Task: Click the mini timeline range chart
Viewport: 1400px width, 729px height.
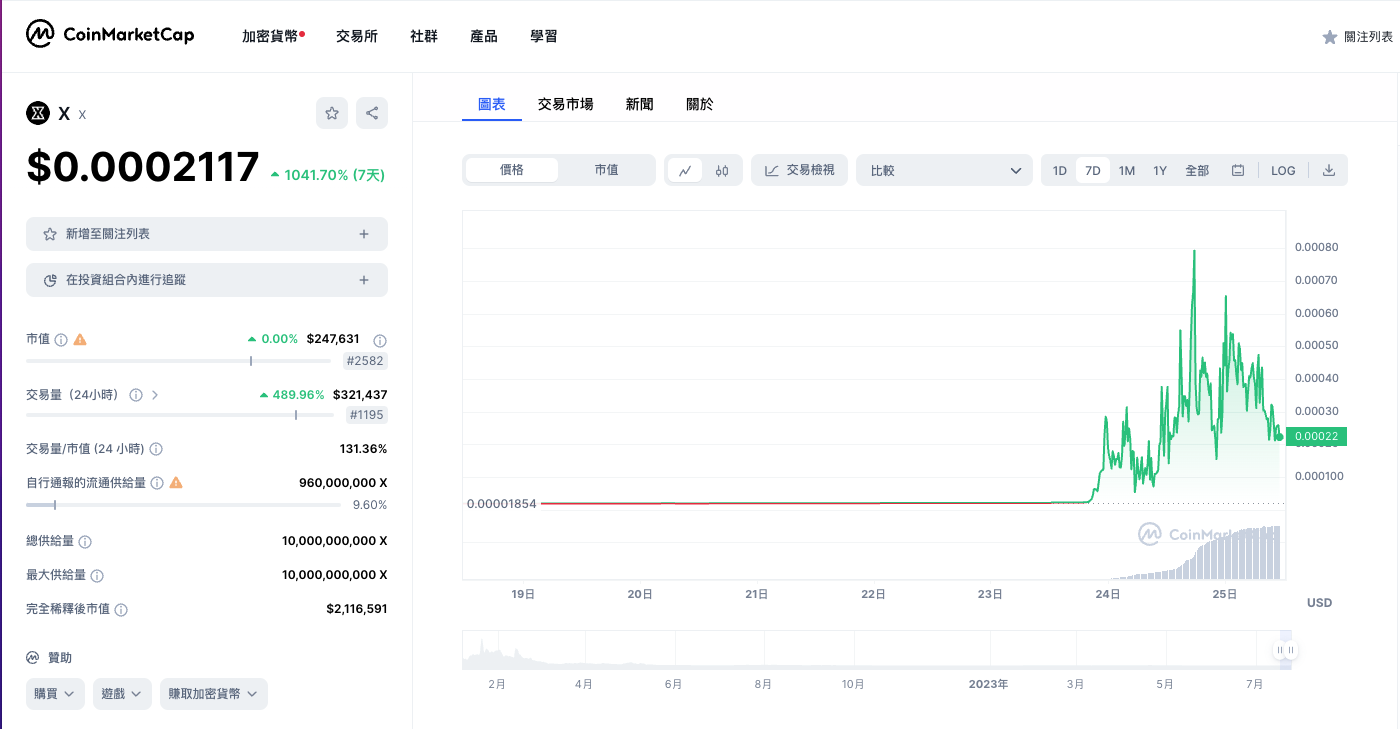Action: [877, 650]
